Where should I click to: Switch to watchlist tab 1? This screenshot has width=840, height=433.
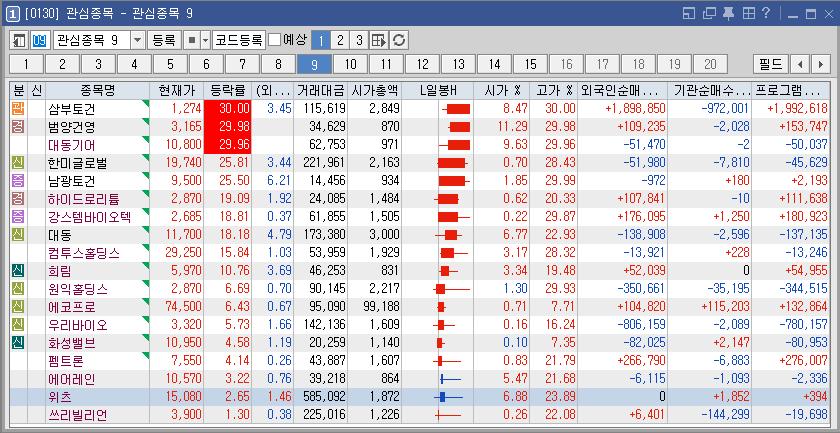tap(26, 65)
